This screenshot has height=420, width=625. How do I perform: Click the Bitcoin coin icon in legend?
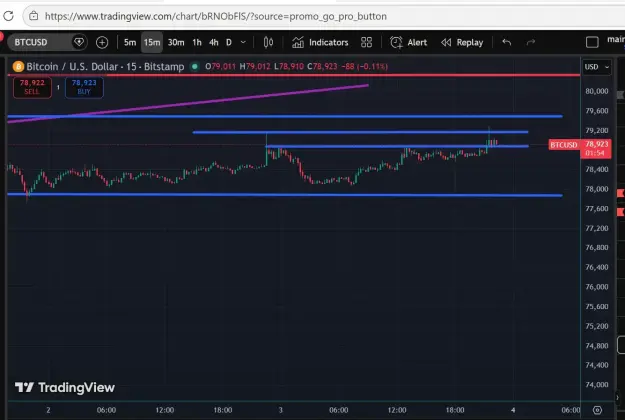tap(18, 66)
